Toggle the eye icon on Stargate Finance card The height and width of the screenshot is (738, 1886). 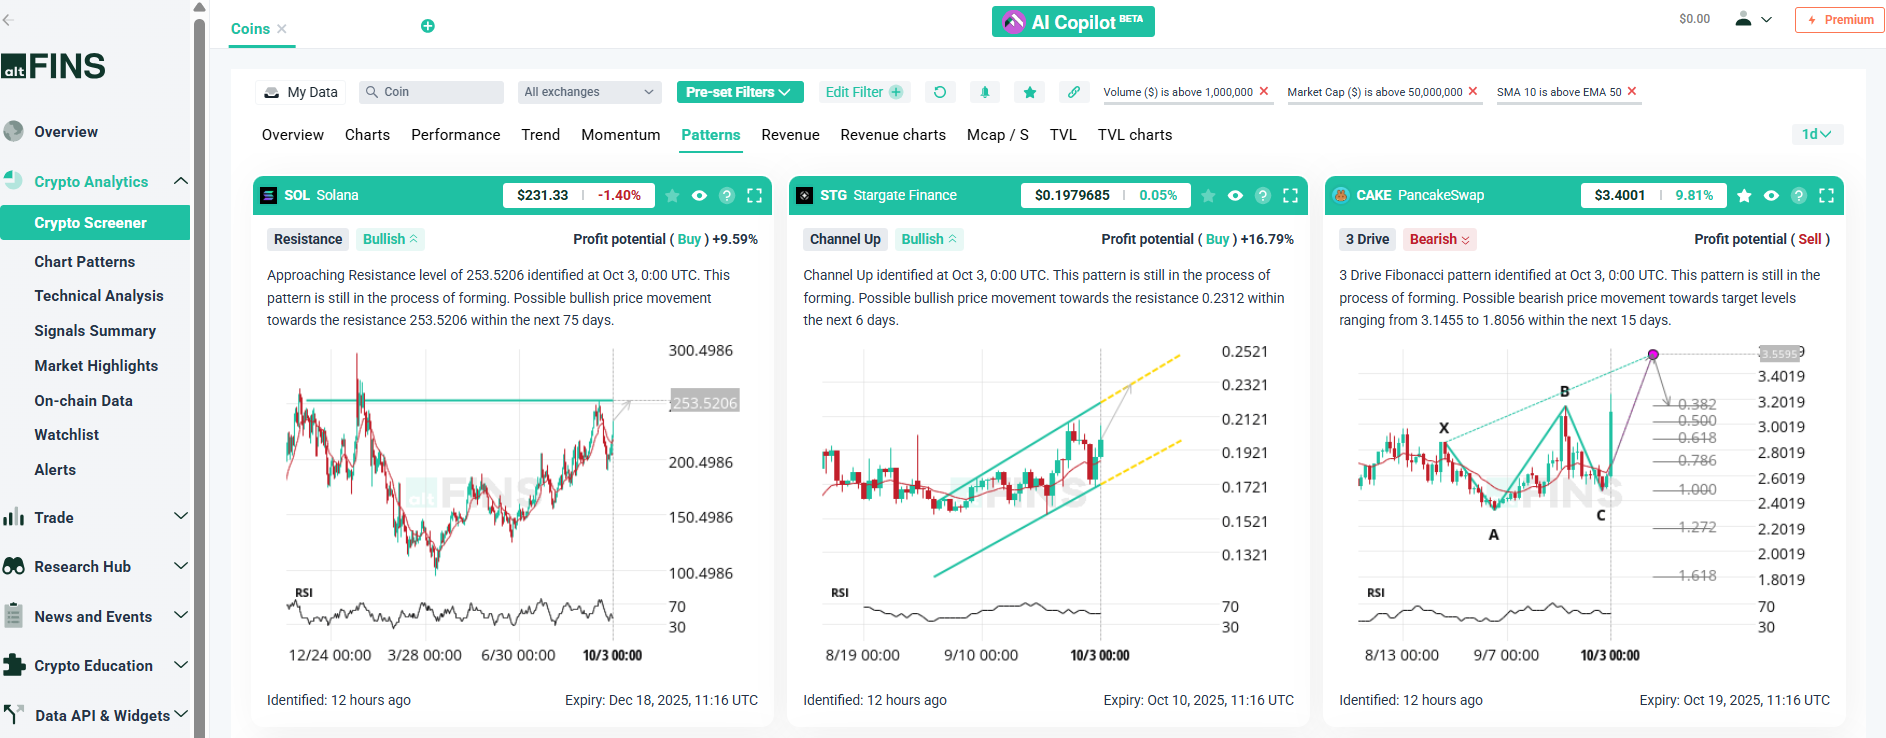coord(1235,196)
